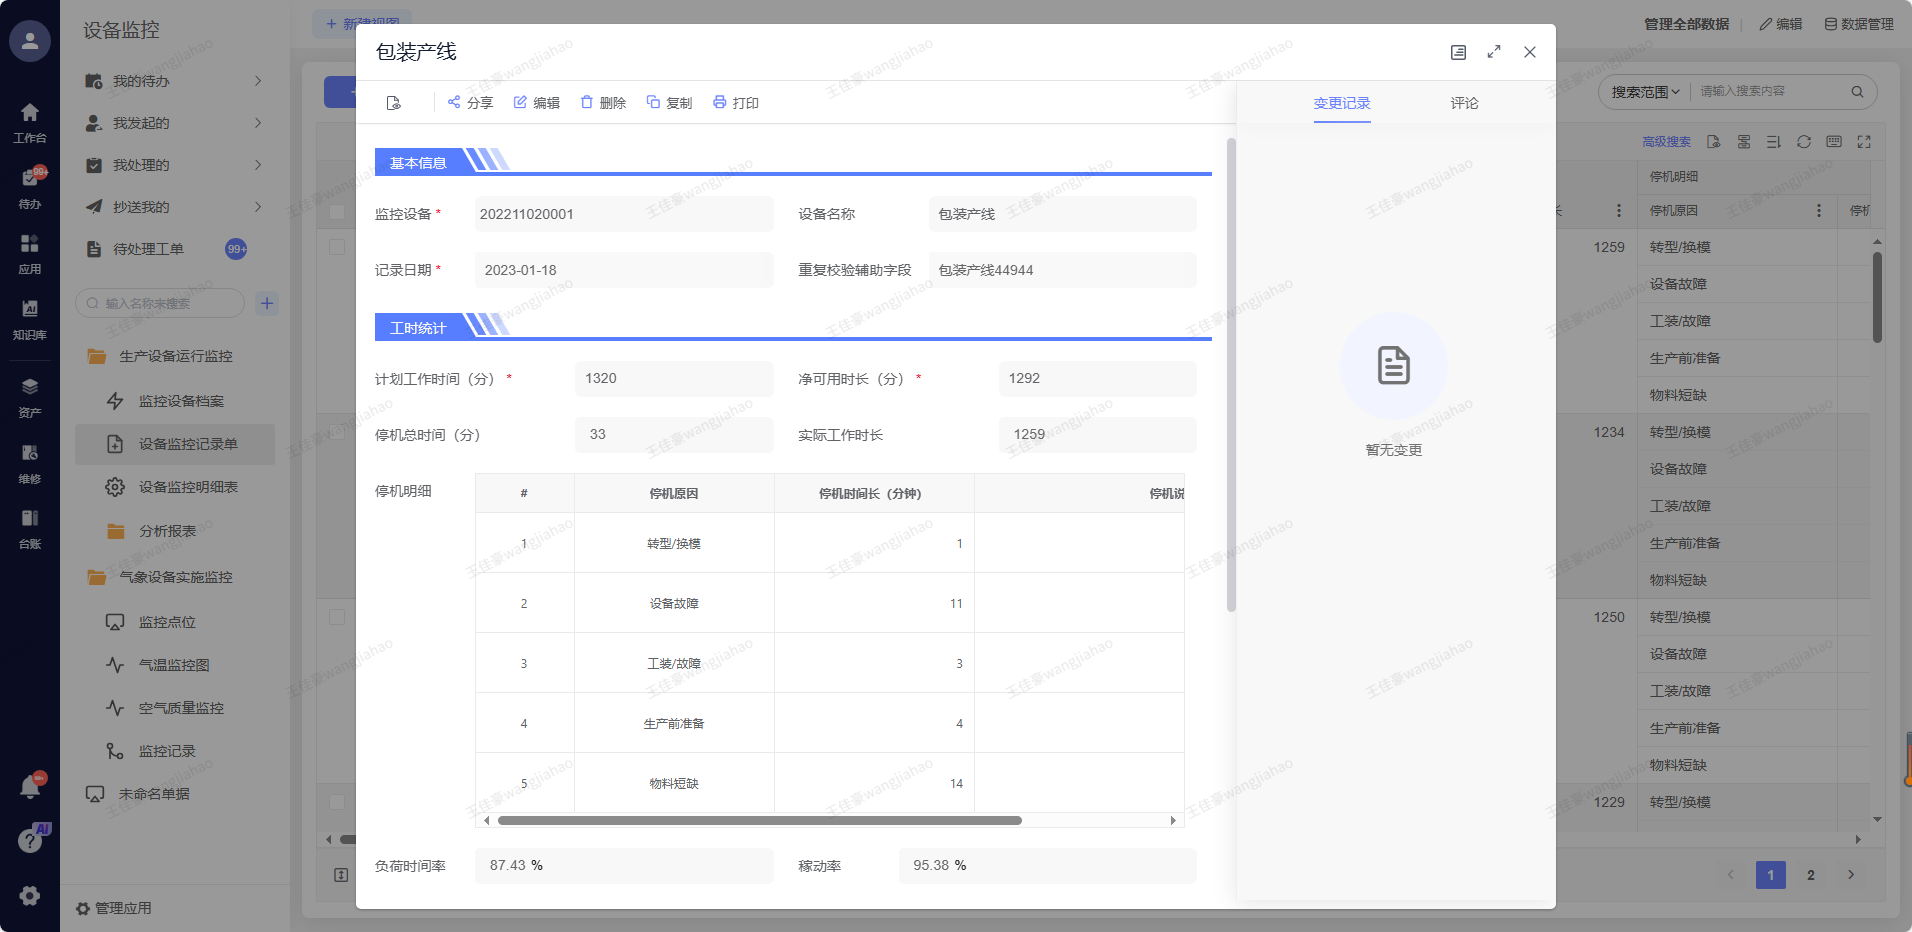The height and width of the screenshot is (932, 1912).
Task: Expand the modal to fullscreen
Action: [1494, 52]
